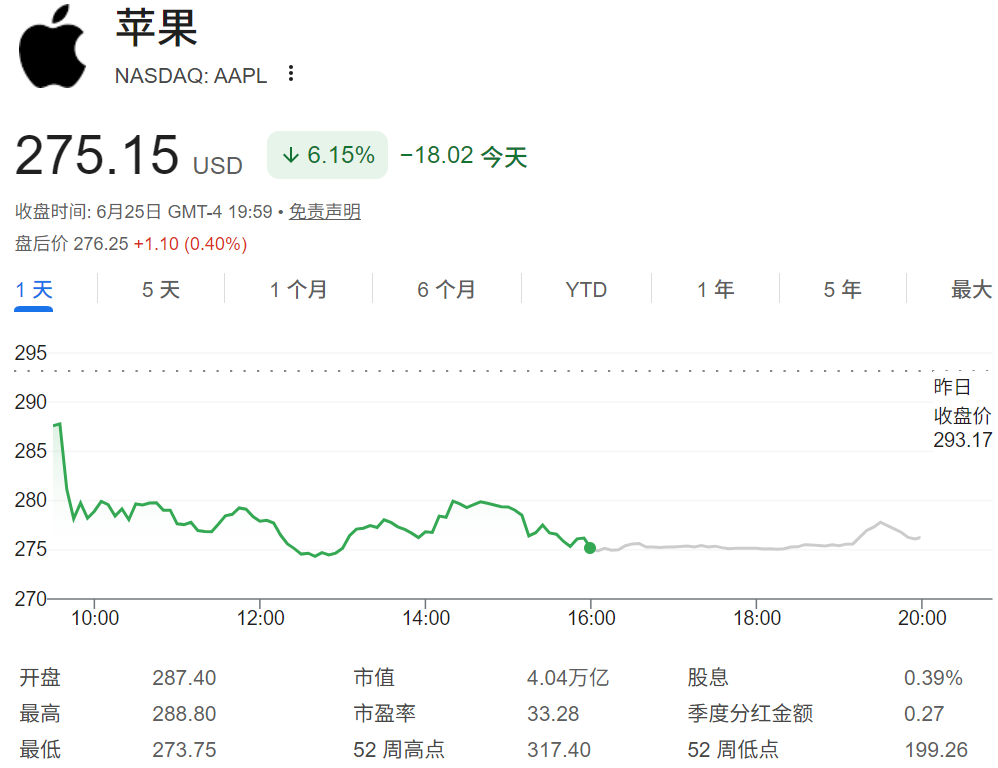Switch to the 6 个月 chart tab
The image size is (998, 768).
click(x=447, y=290)
